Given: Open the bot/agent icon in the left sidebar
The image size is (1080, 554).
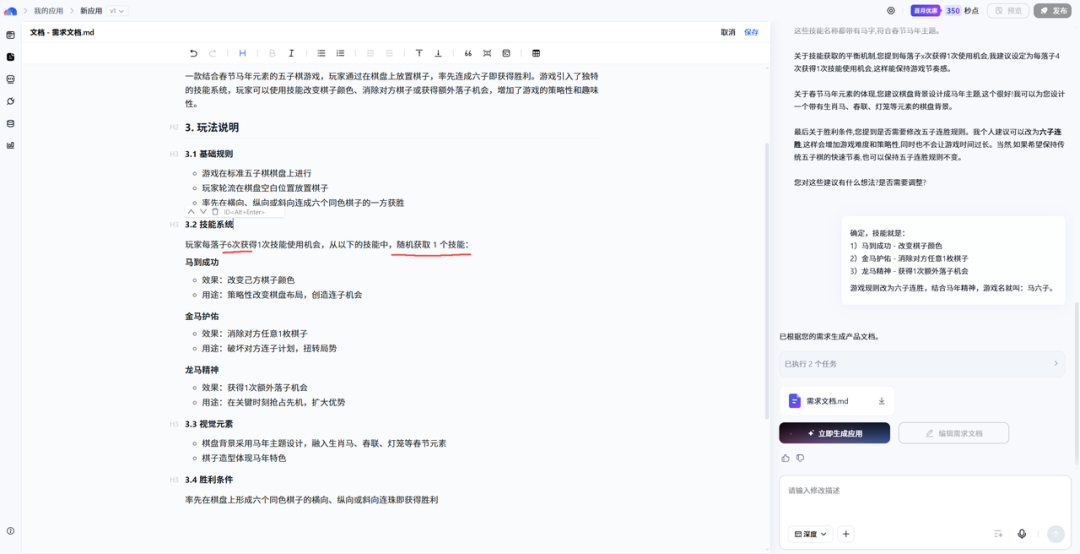Looking at the screenshot, I should [x=10, y=79].
